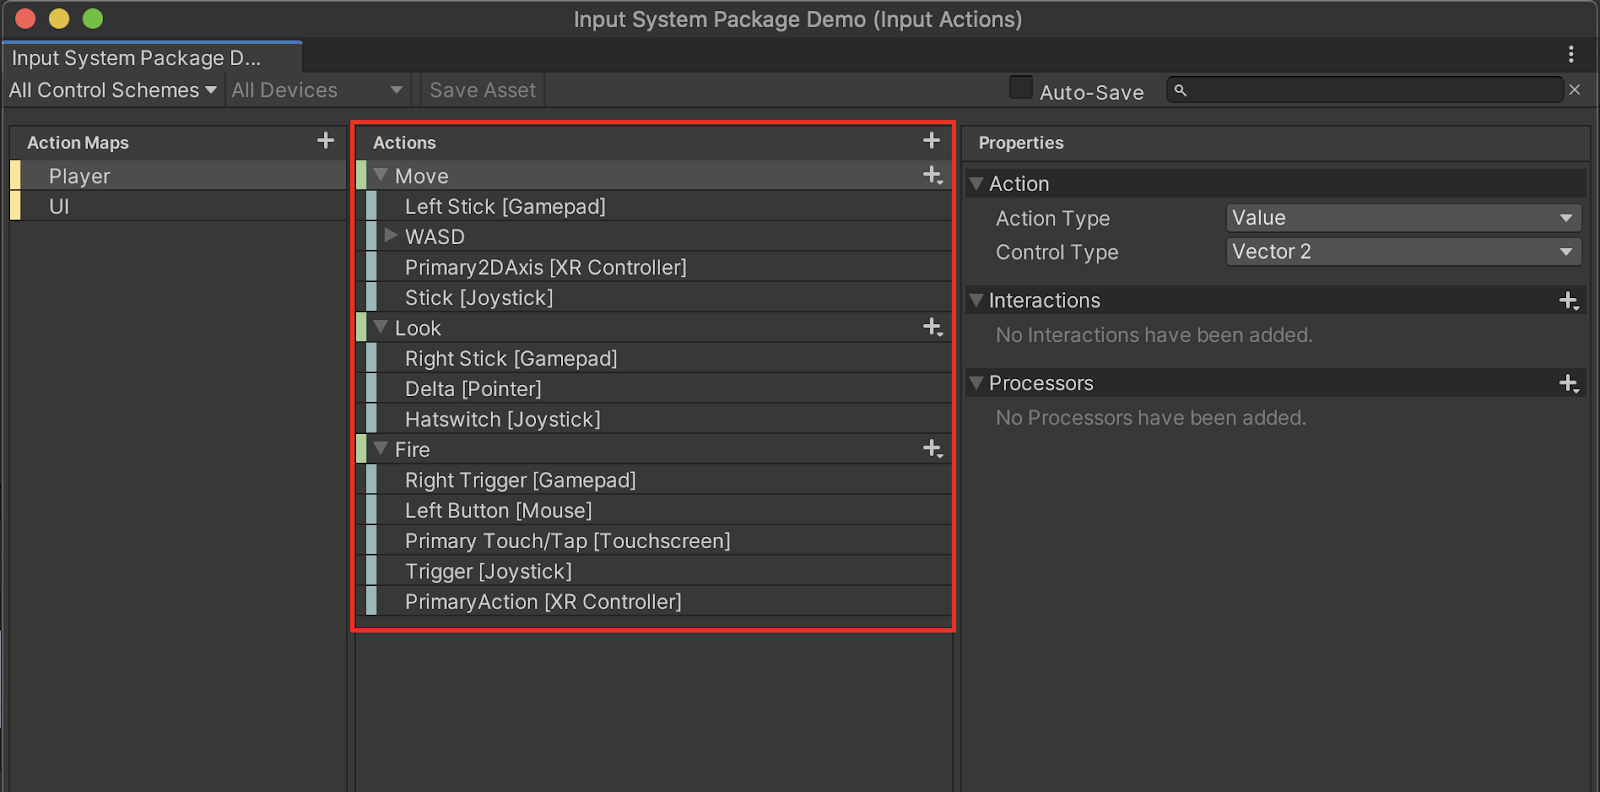Add a new action map with plus icon
Screen dimensions: 1600x792
325,141
